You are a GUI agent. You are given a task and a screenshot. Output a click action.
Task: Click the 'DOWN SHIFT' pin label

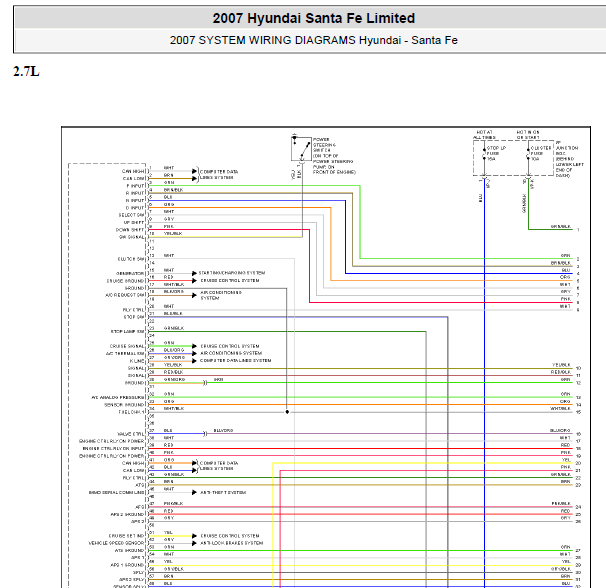pyautogui.click(x=130, y=230)
